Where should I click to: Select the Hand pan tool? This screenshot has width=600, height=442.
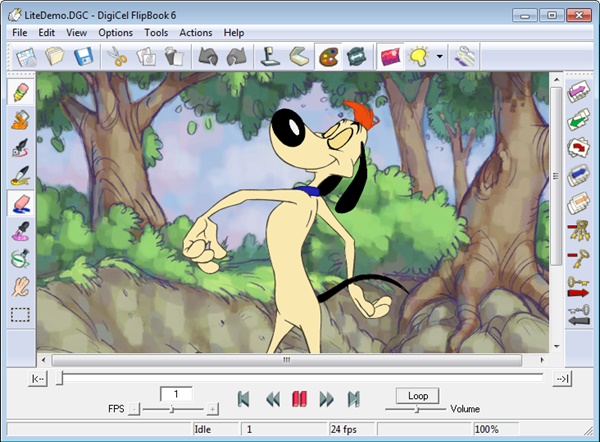pyautogui.click(x=19, y=286)
